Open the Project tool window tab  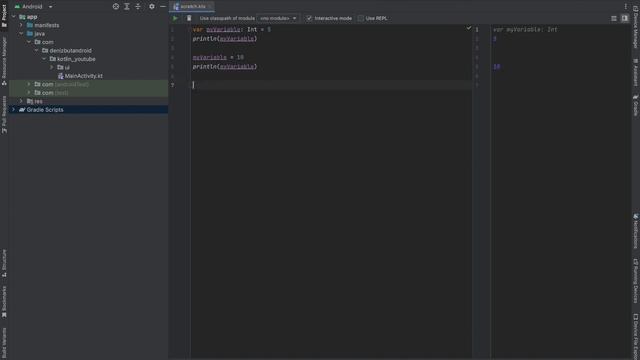(4, 16)
